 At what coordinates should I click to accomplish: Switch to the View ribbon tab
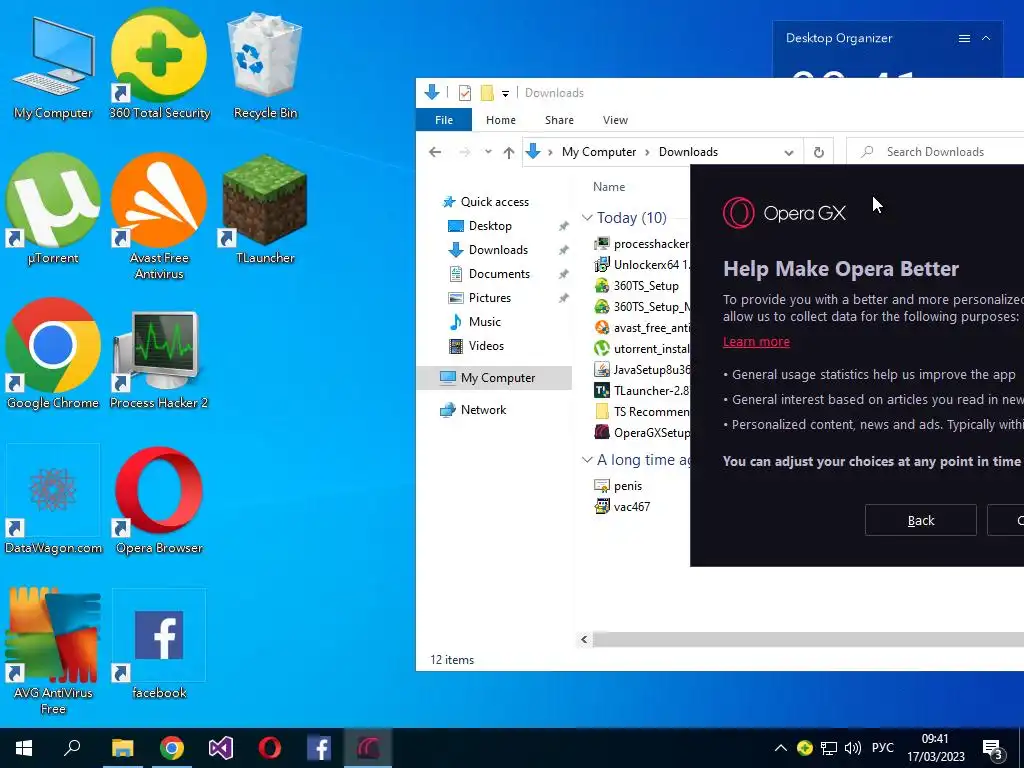pyautogui.click(x=615, y=120)
